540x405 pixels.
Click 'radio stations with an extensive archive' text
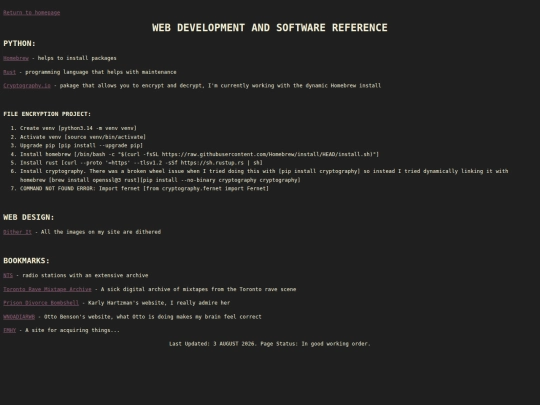[x=85, y=276]
